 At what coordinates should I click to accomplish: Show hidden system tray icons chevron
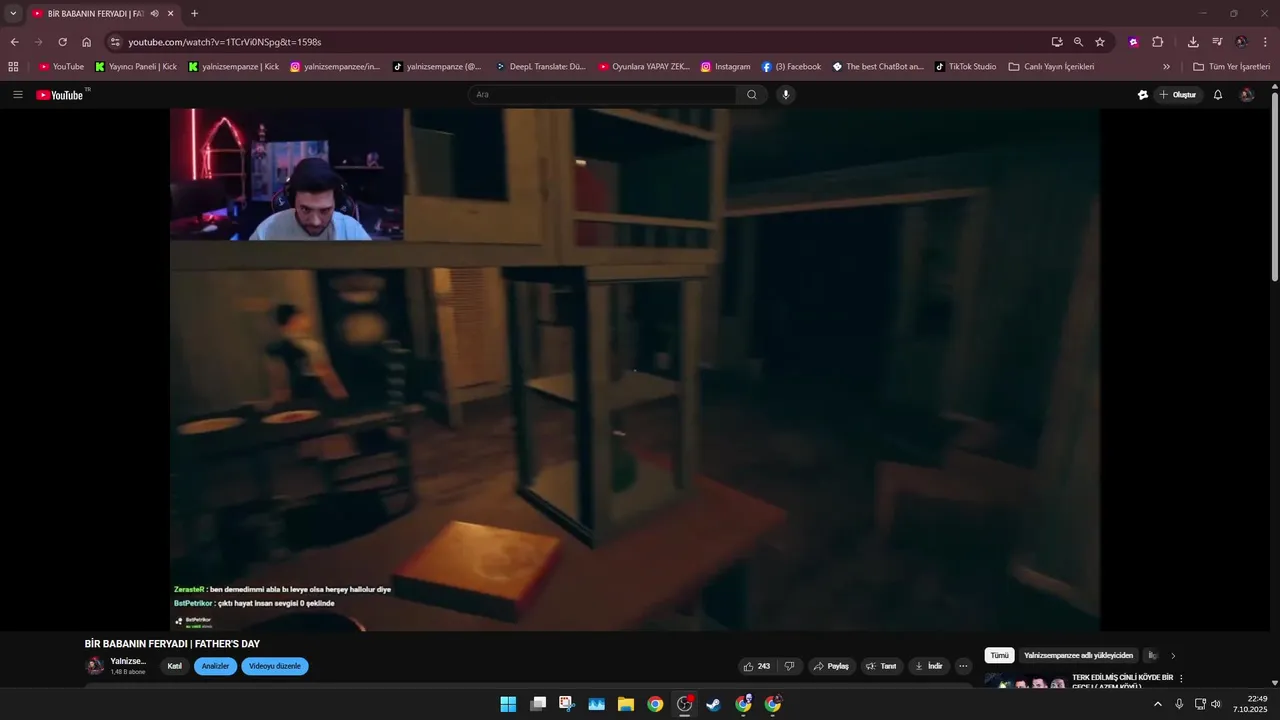1158,704
